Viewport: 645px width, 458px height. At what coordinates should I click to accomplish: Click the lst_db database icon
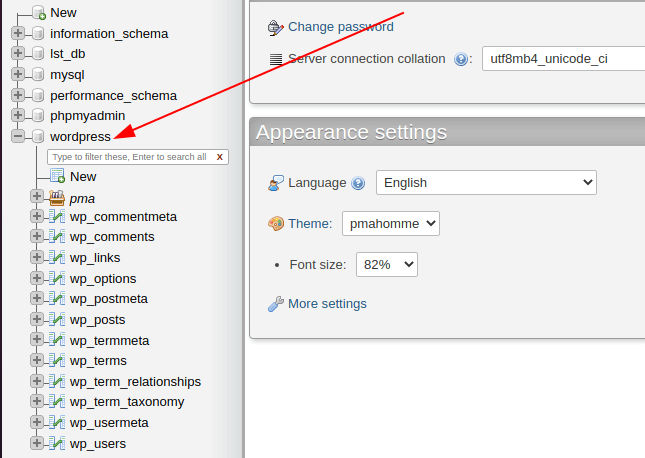pyautogui.click(x=38, y=53)
